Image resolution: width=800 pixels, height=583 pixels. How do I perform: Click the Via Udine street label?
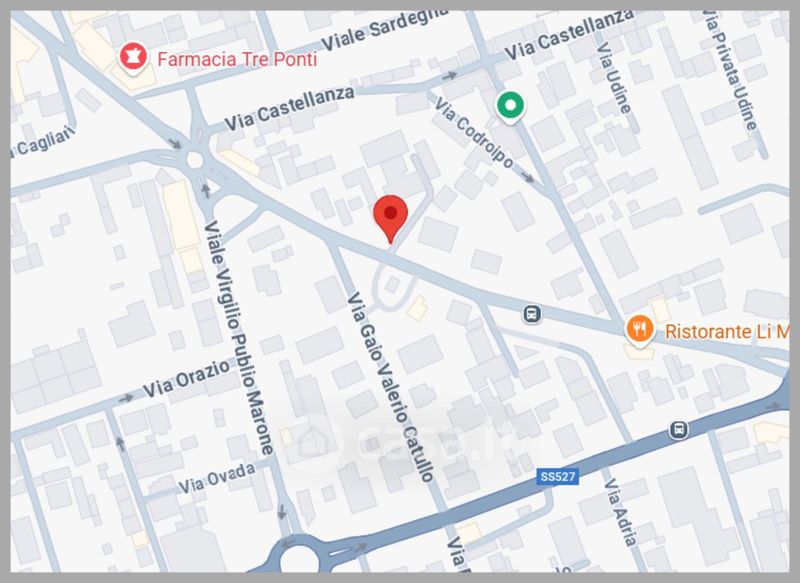click(613, 77)
